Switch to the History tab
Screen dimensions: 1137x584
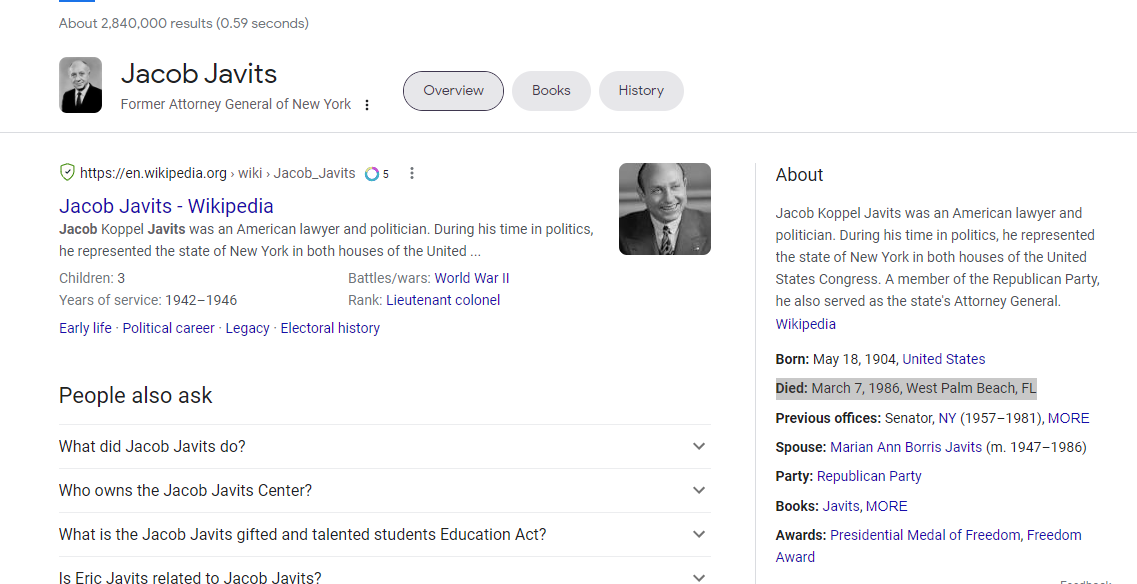tap(641, 91)
